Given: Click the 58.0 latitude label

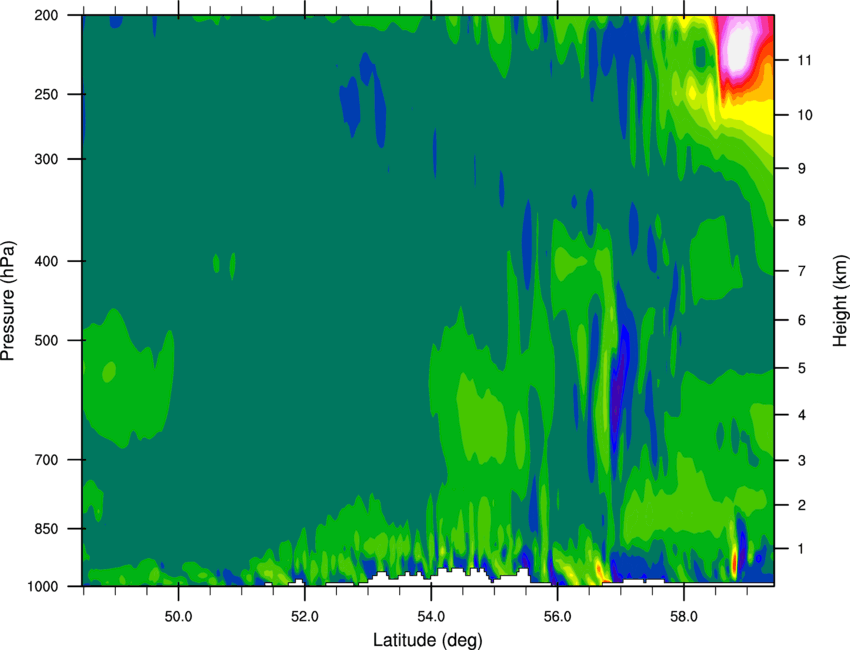Looking at the screenshot, I should pyautogui.click(x=684, y=617).
